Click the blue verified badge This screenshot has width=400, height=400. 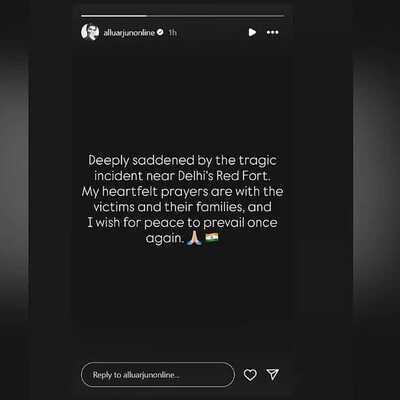click(160, 32)
